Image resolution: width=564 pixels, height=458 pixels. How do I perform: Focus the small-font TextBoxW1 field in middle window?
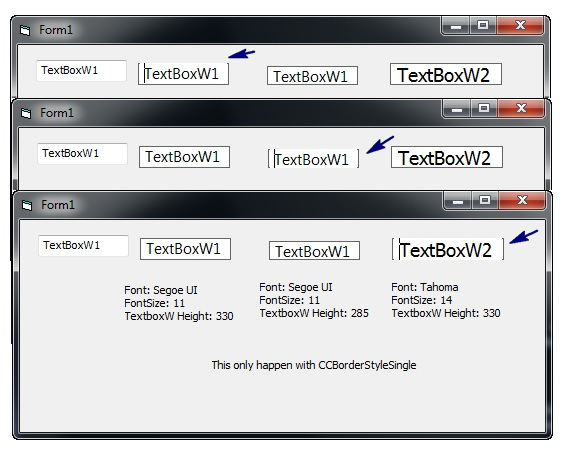tap(82, 154)
